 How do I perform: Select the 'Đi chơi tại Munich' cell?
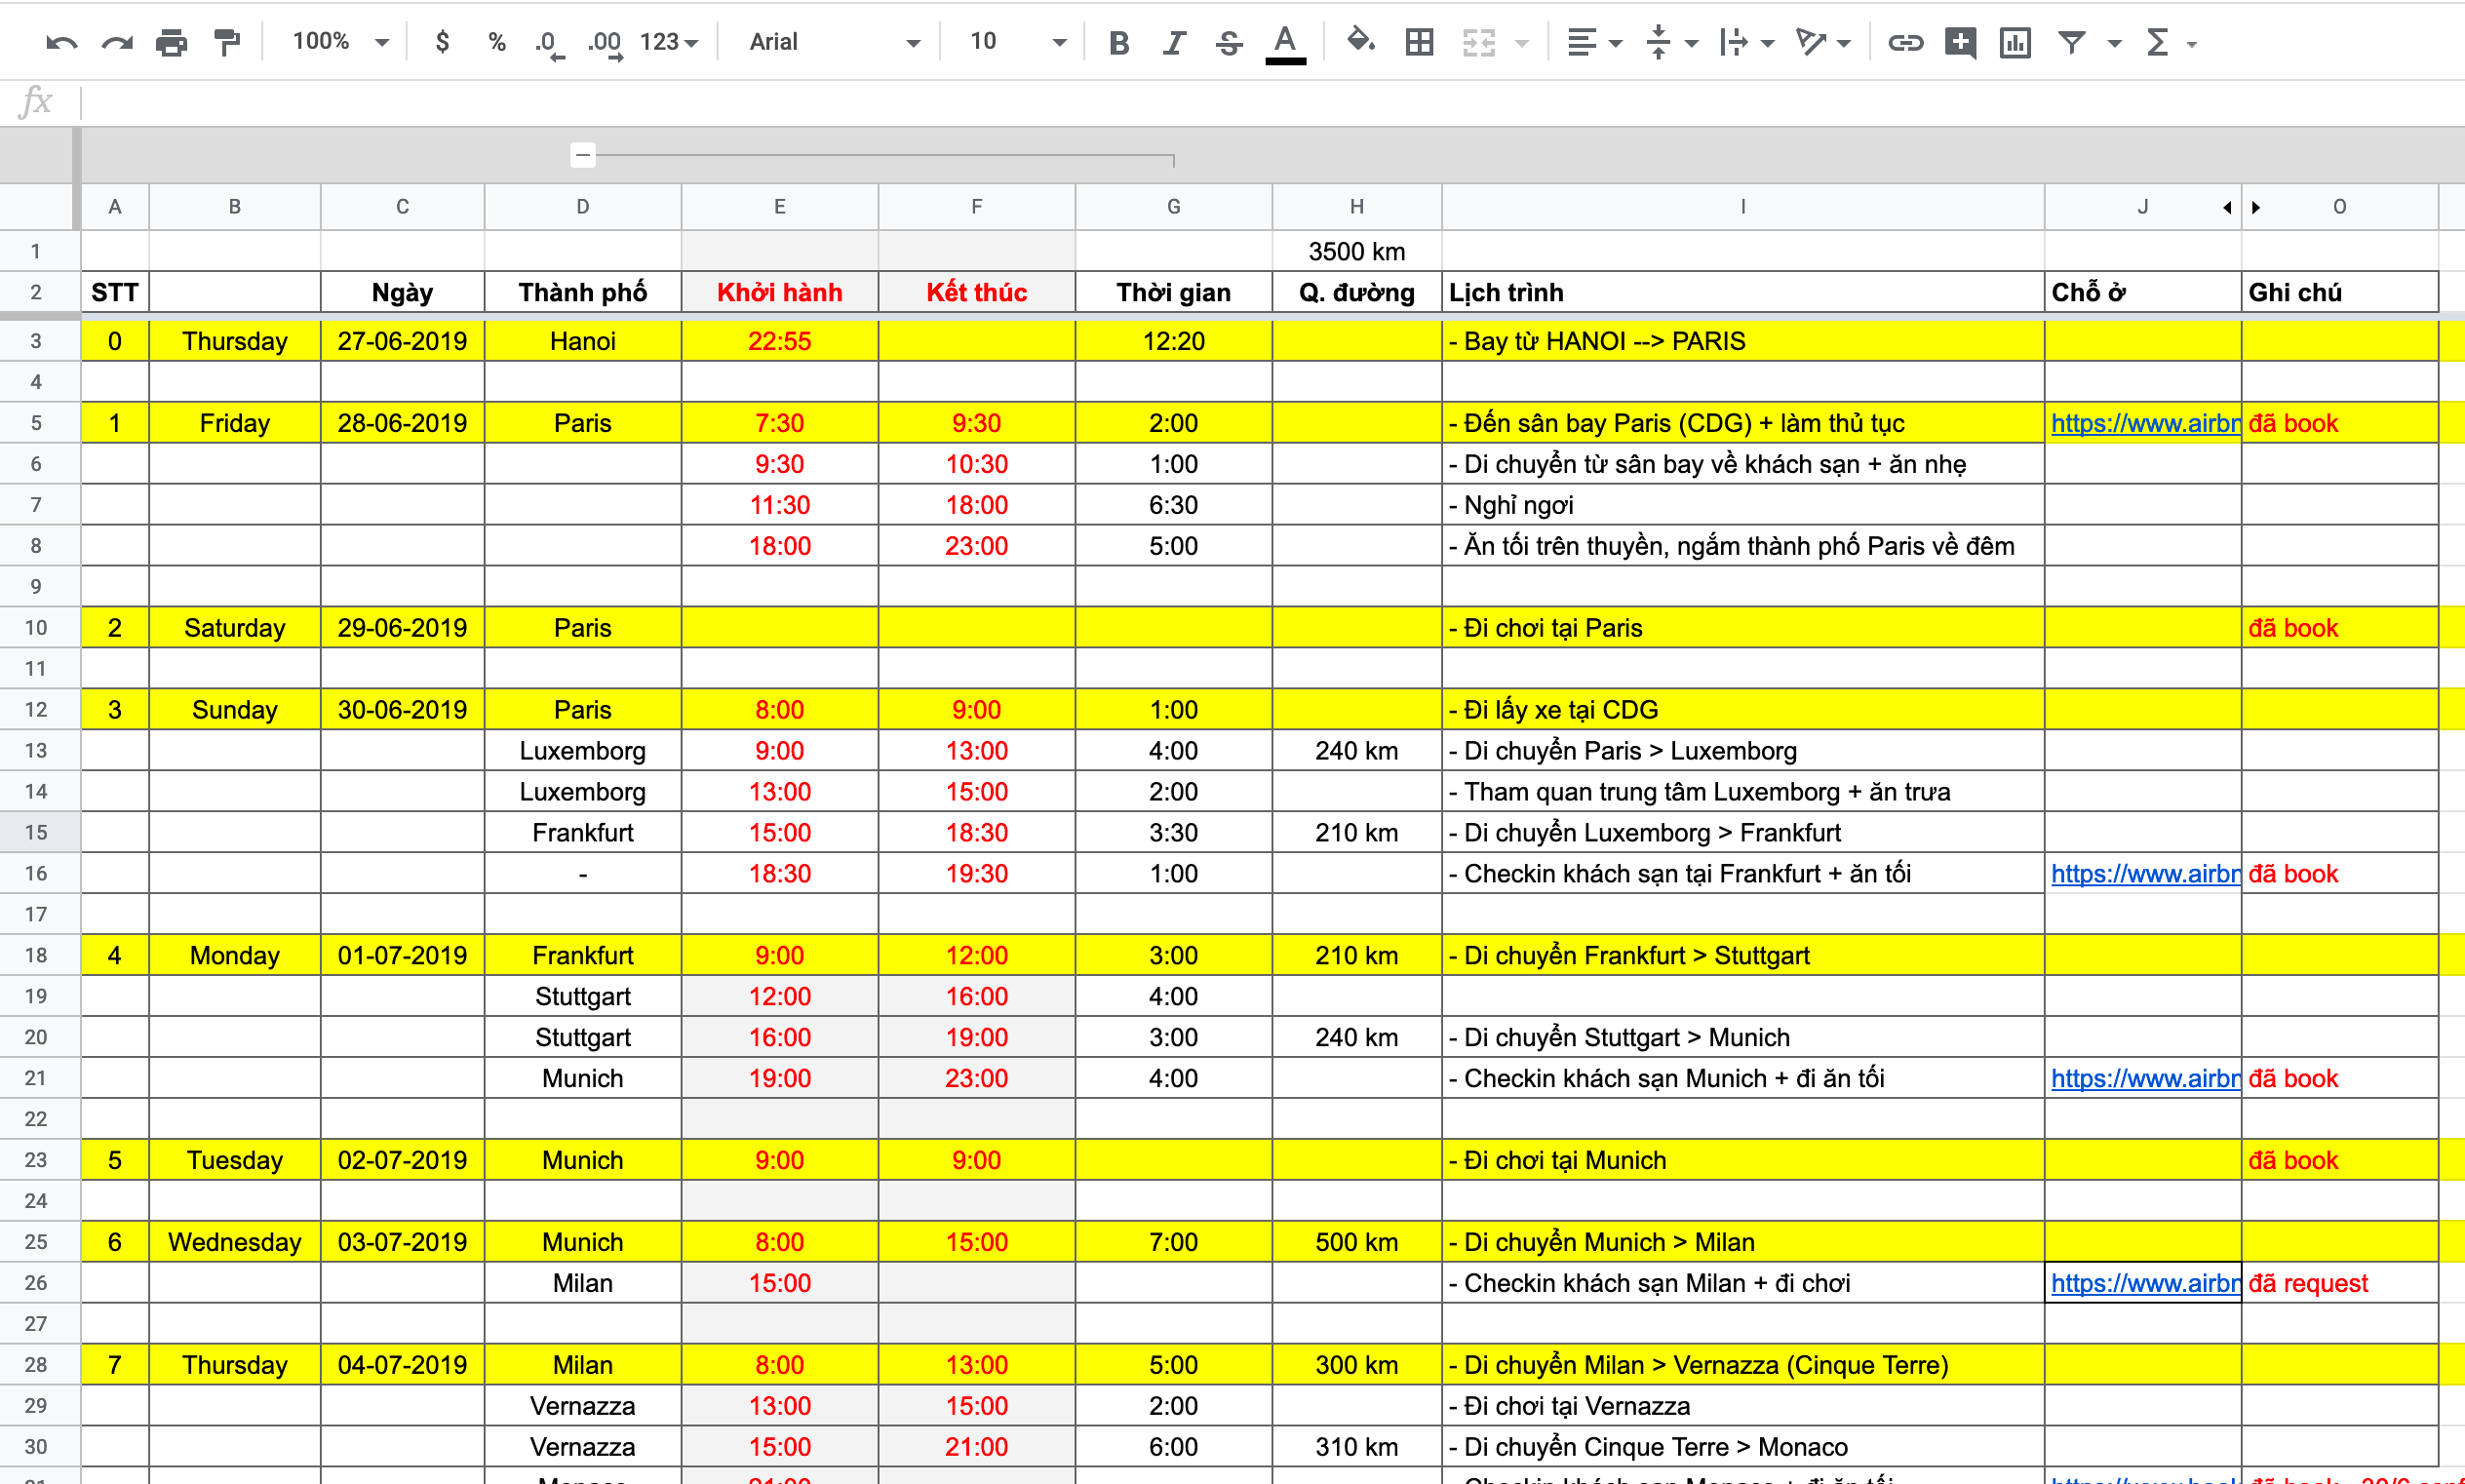click(x=1742, y=1160)
